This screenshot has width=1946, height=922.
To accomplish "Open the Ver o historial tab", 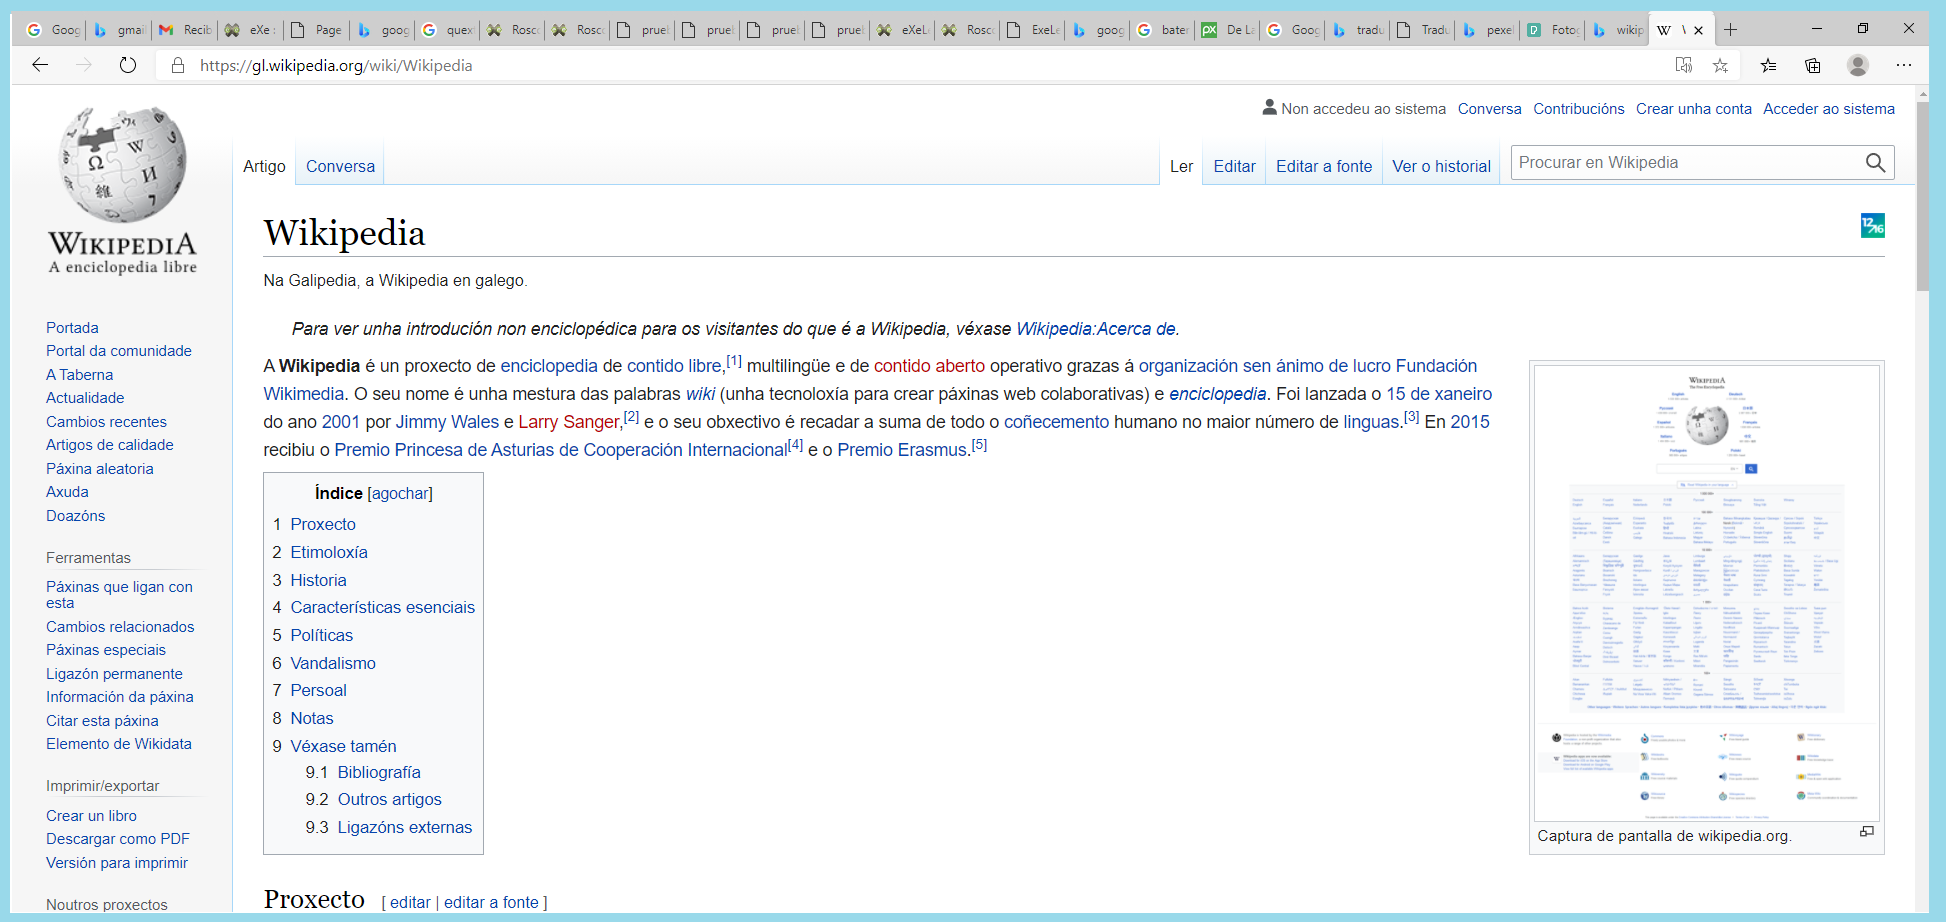I will coord(1441,166).
